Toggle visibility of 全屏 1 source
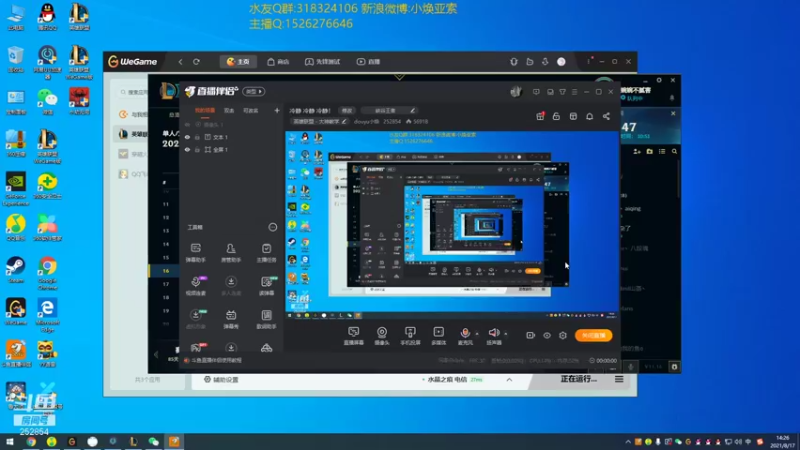The image size is (800, 450). click(x=187, y=150)
